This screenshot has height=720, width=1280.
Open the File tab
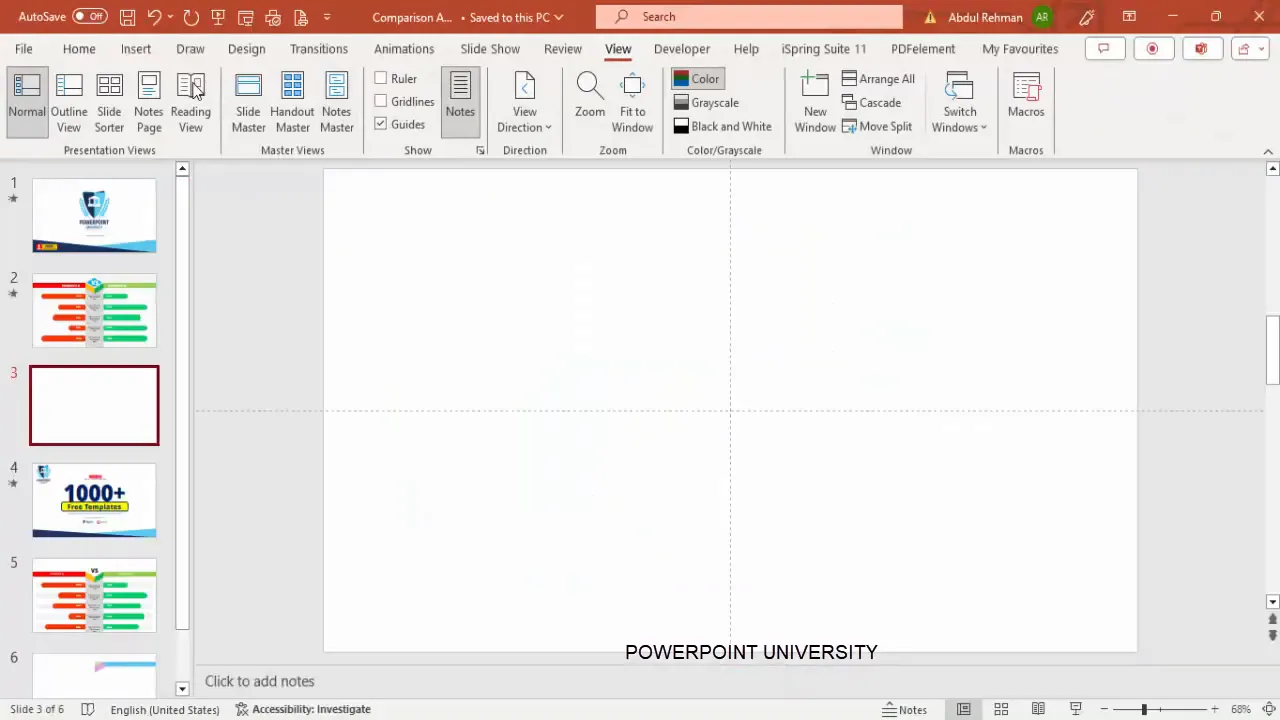[23, 49]
